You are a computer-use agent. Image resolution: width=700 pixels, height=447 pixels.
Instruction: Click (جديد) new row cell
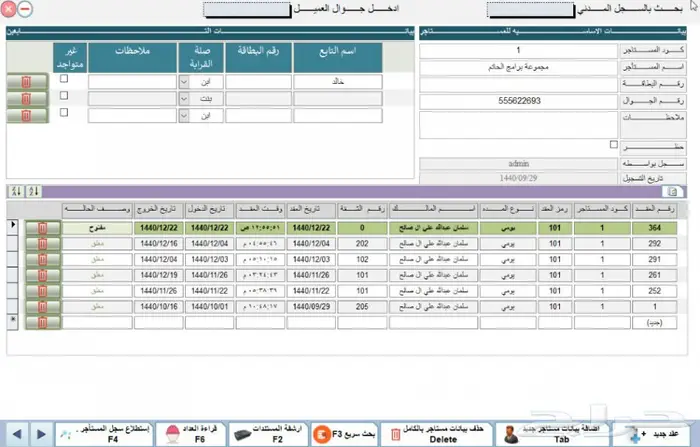[654, 323]
